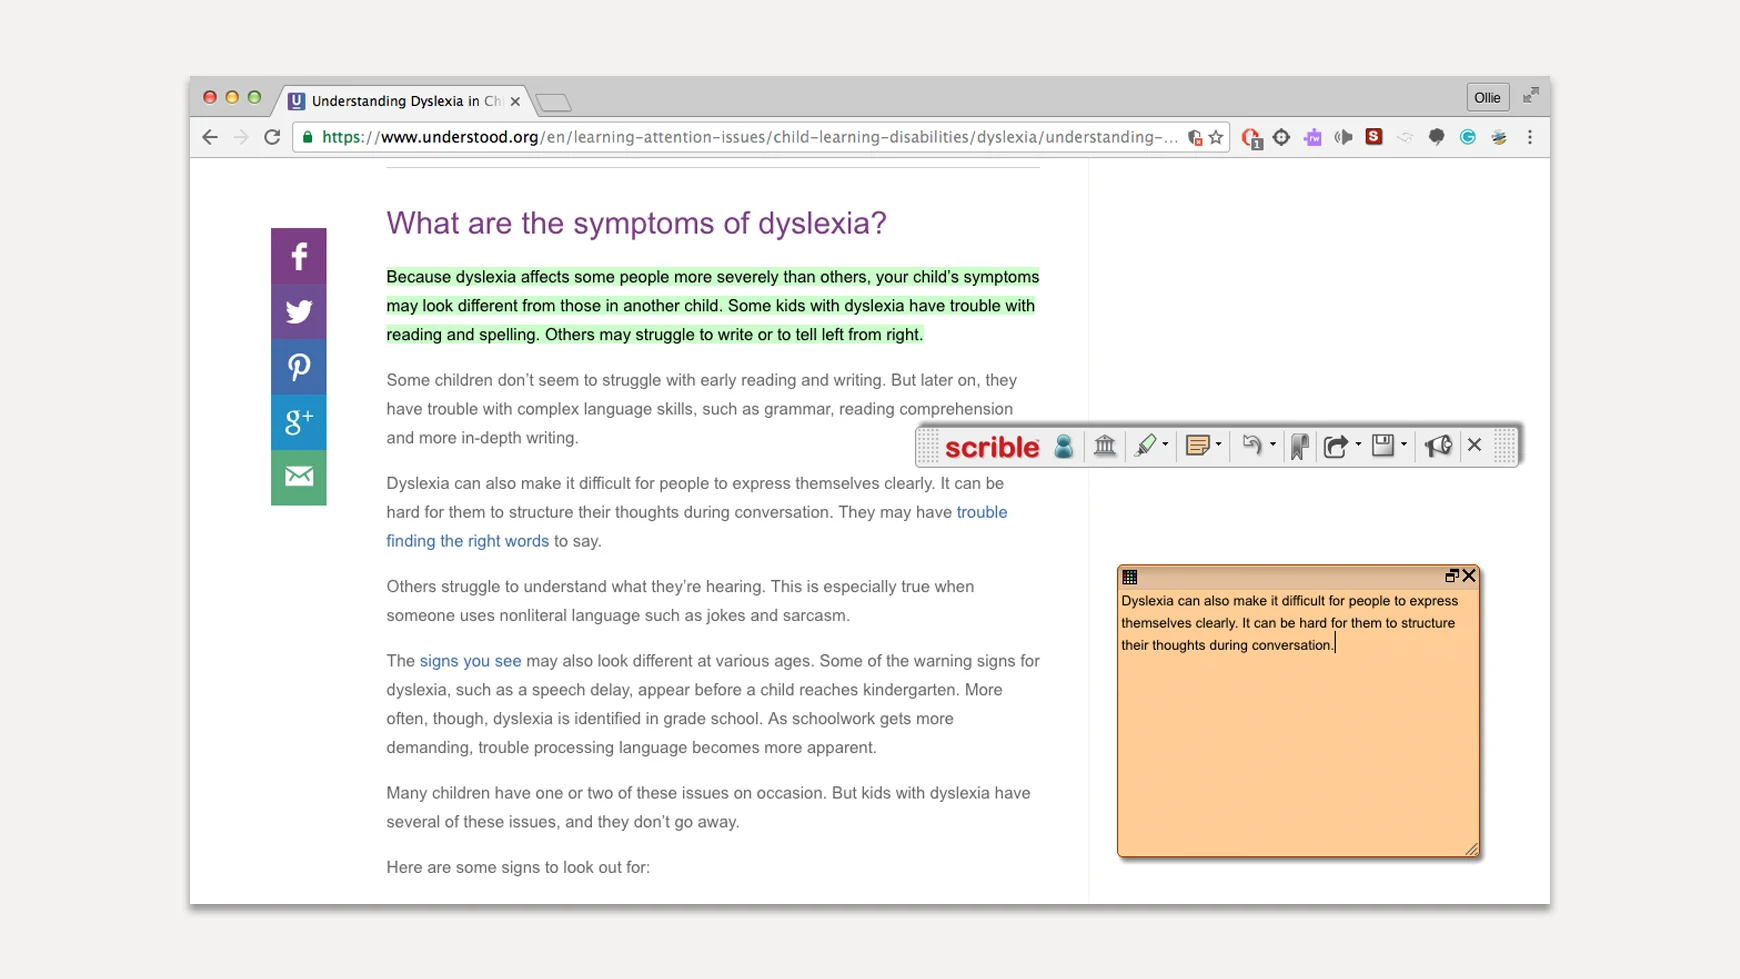Email the article using the envelope icon
1740x979 pixels.
tap(299, 477)
